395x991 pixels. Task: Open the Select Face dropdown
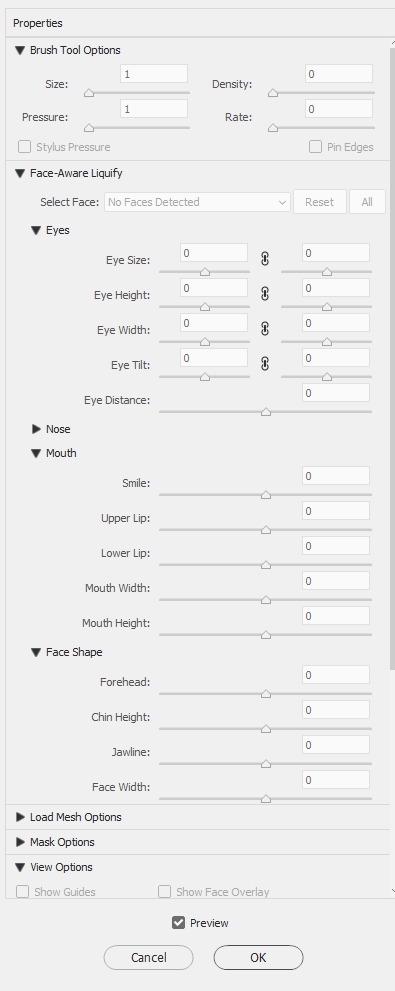tap(197, 202)
